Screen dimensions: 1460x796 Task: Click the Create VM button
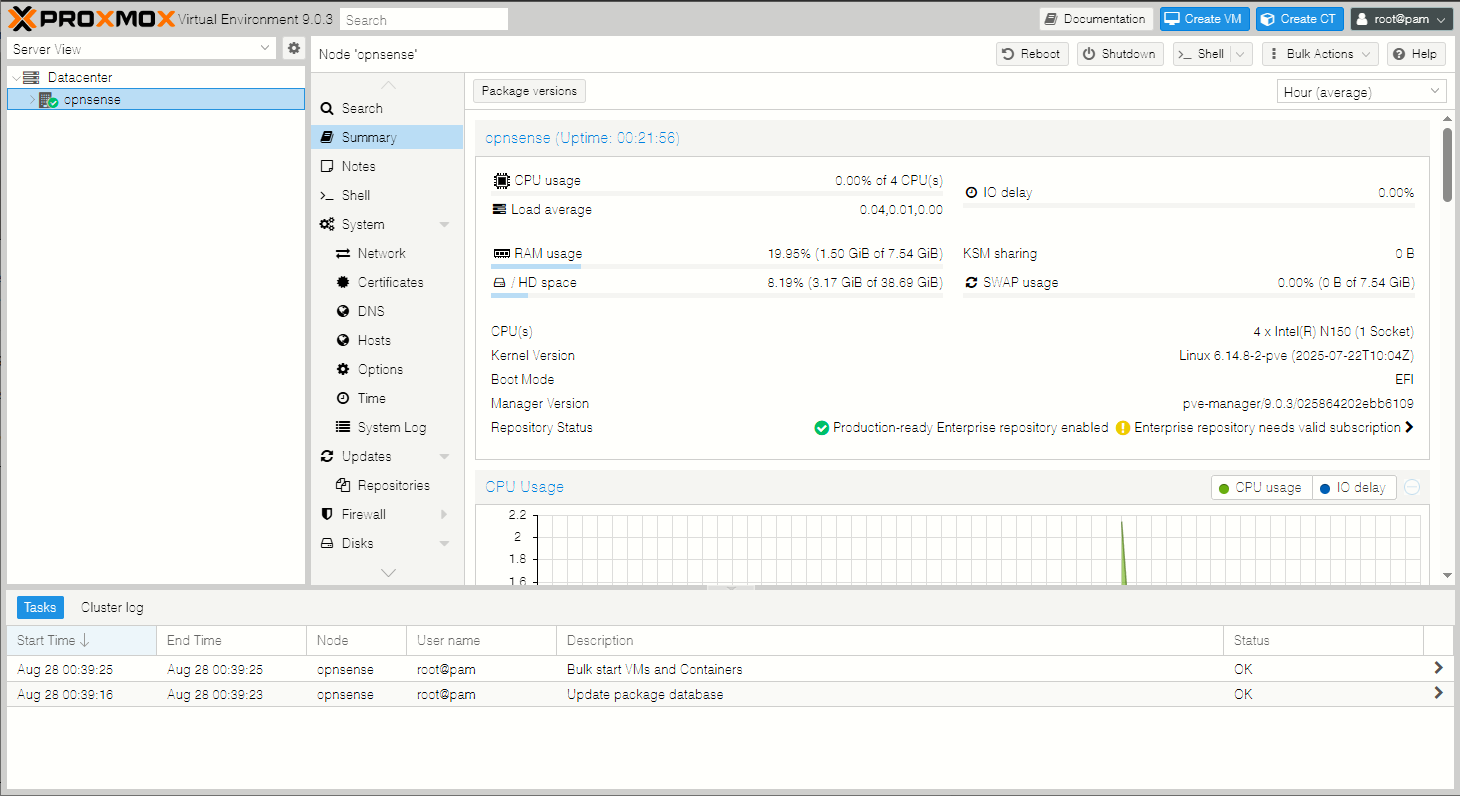(1204, 19)
